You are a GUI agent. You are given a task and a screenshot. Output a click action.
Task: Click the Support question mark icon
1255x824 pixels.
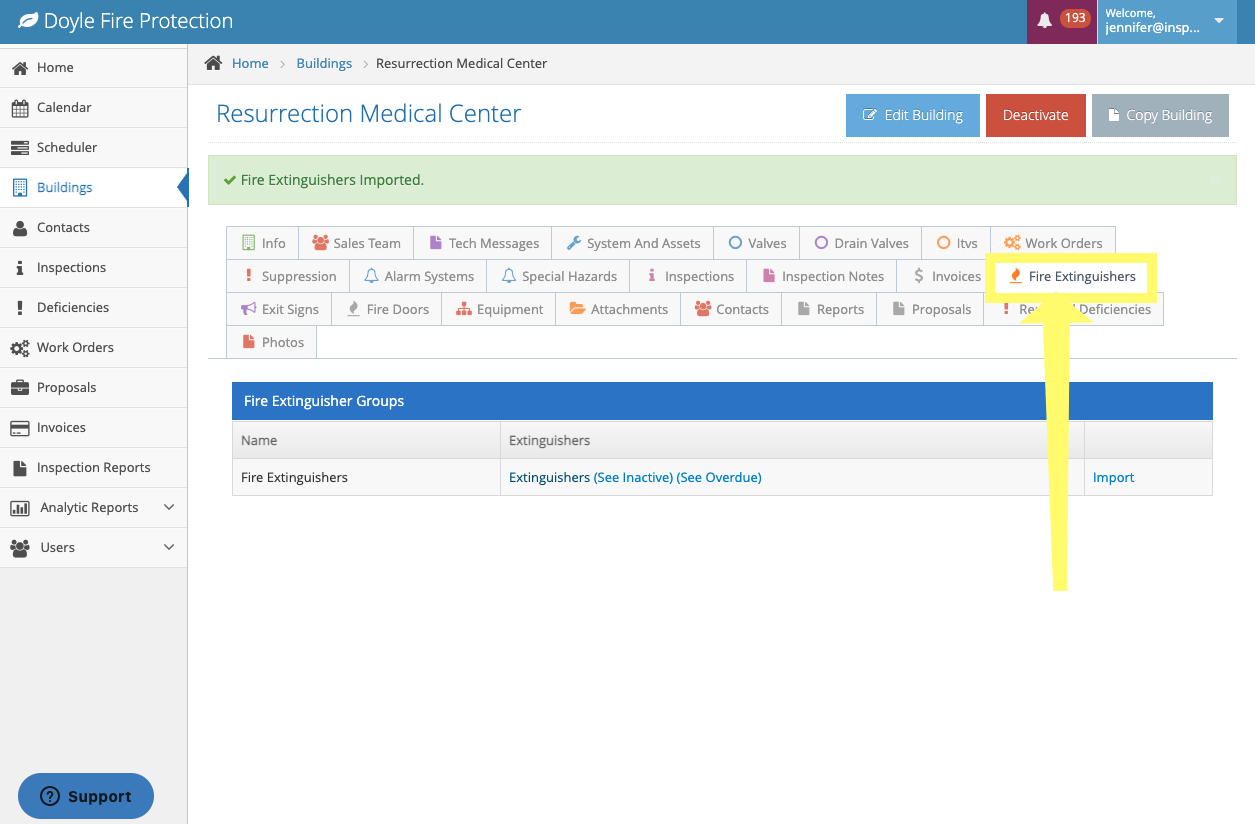click(x=50, y=796)
